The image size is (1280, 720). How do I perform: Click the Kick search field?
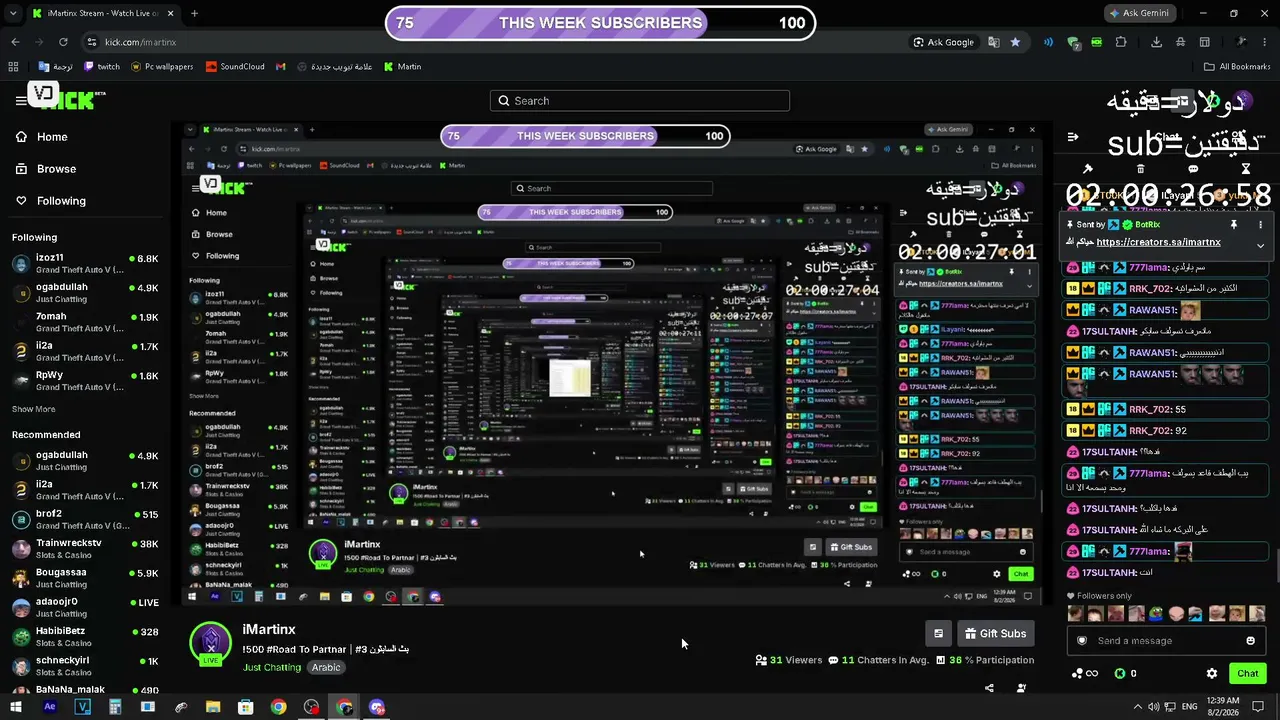pyautogui.click(x=640, y=101)
